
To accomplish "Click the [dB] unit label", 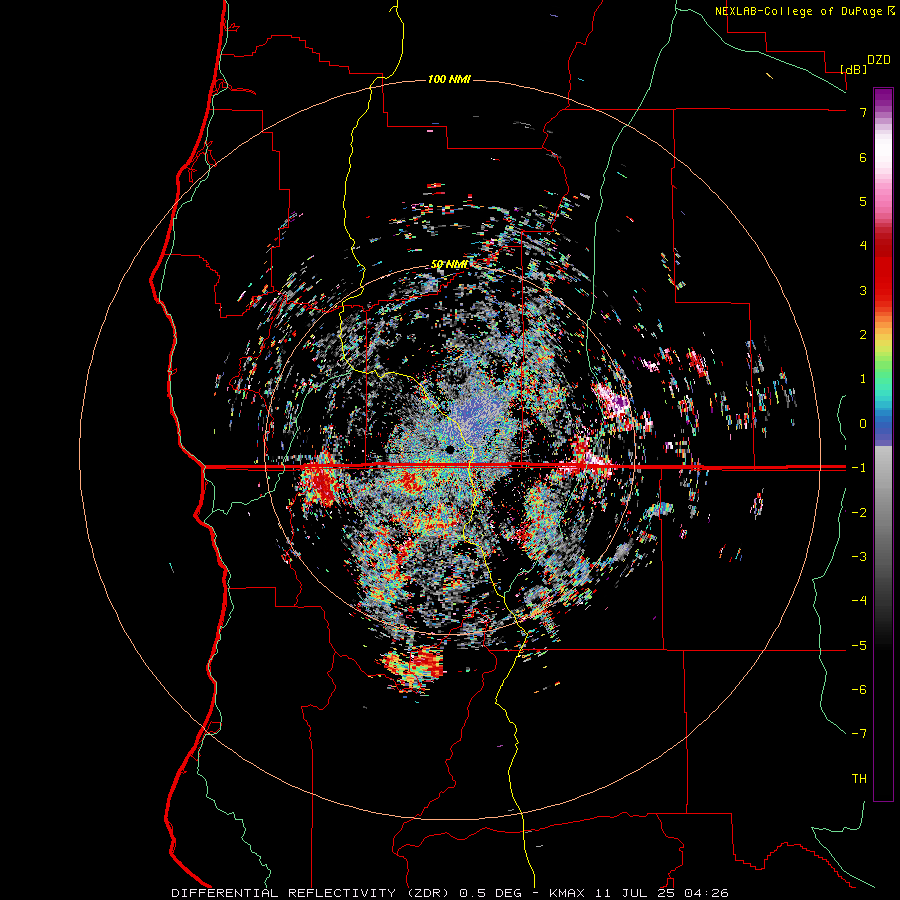I will pyautogui.click(x=853, y=69).
